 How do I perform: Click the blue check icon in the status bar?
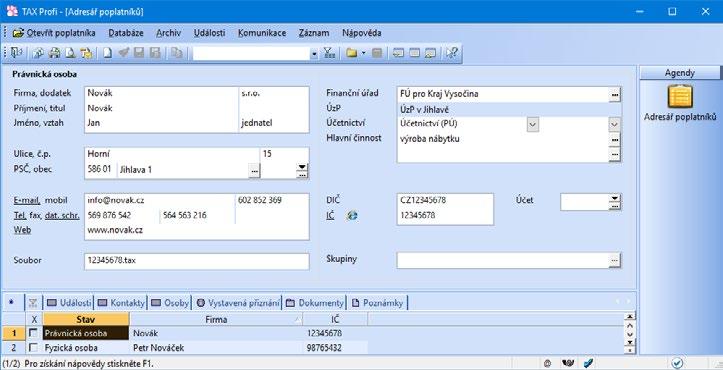(587, 363)
